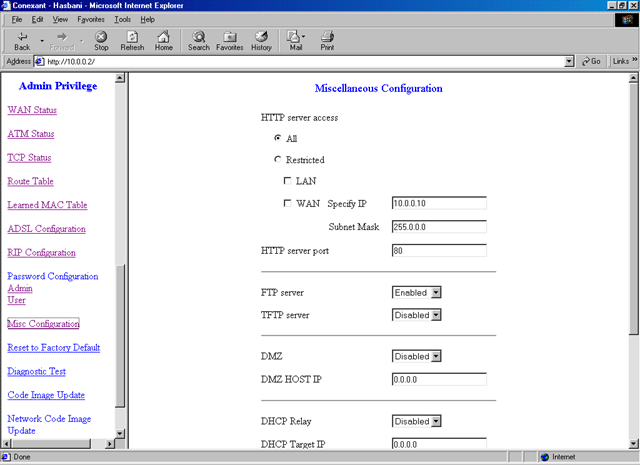Click the left frame vertical scrollbar thumb
The width and height of the screenshot is (640, 465).
point(120,336)
